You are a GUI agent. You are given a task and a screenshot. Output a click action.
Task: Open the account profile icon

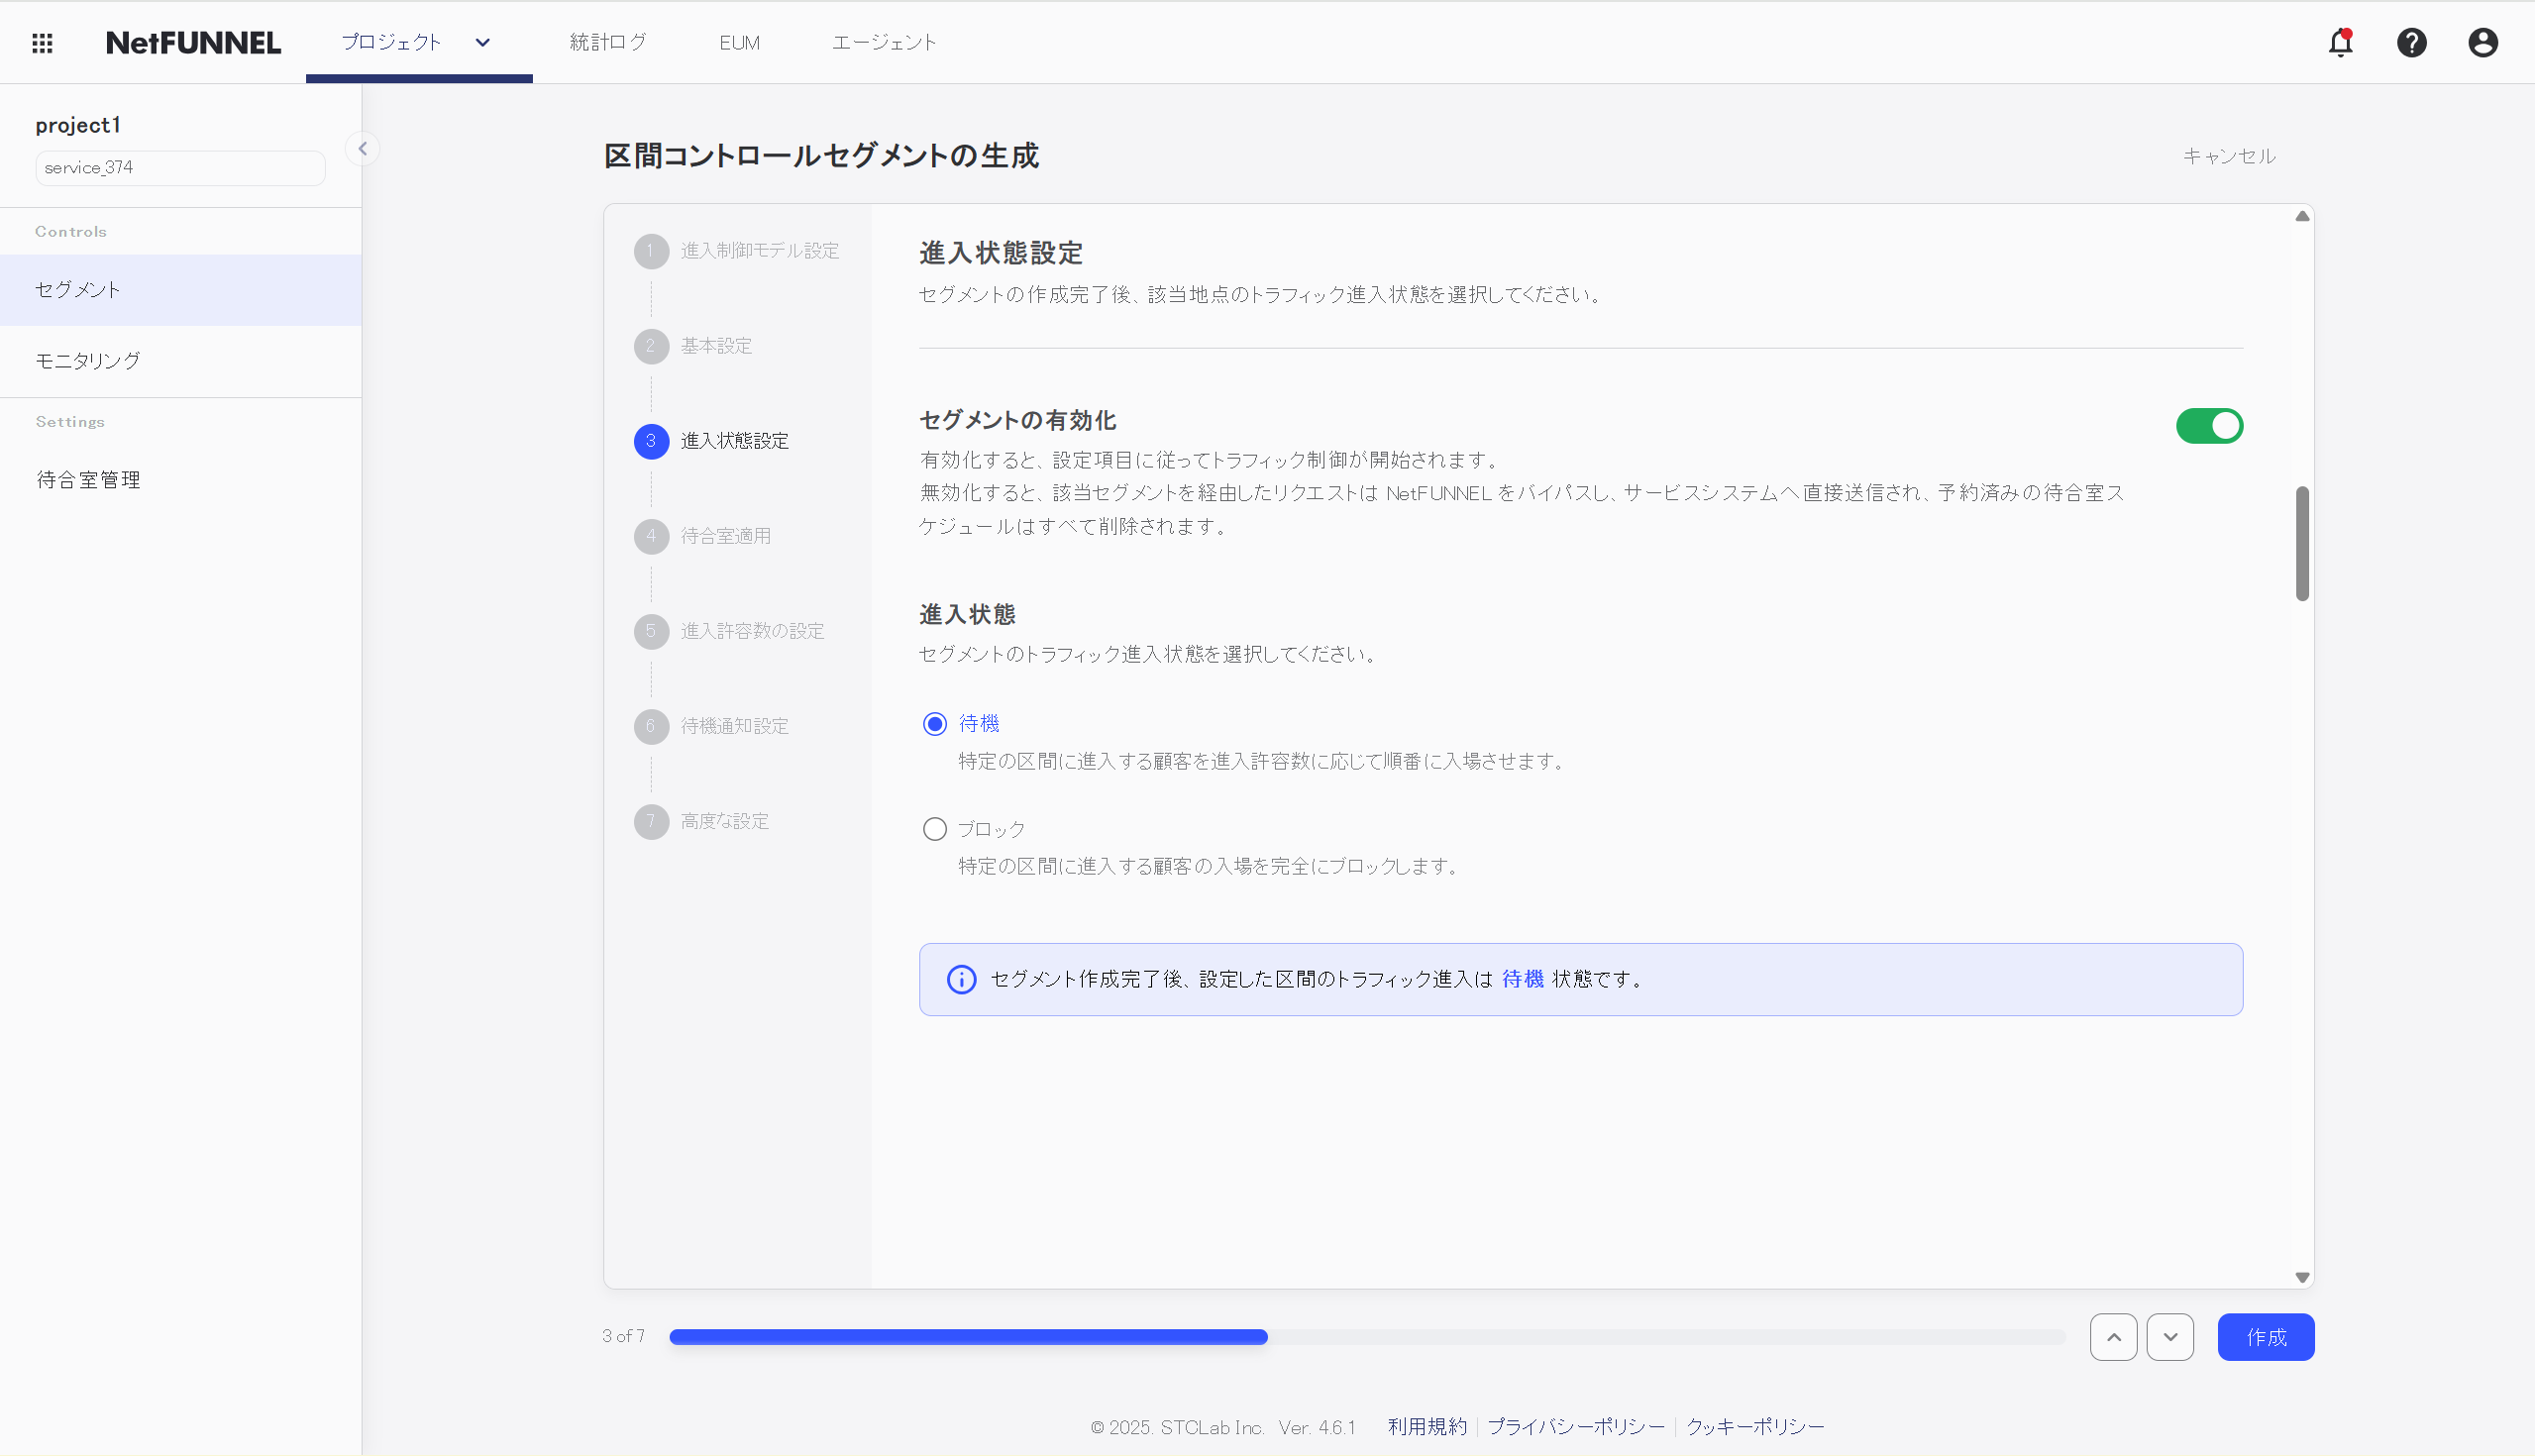(2484, 42)
